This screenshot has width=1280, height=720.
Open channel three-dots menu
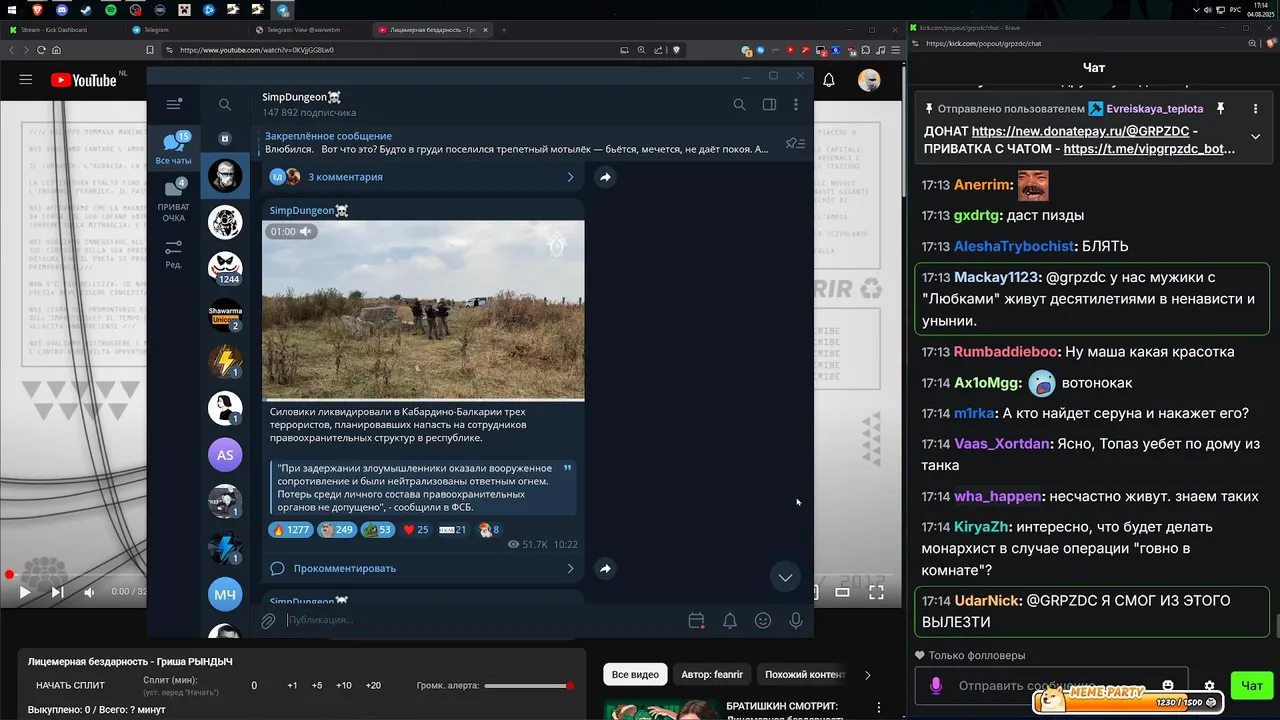pyautogui.click(x=796, y=104)
